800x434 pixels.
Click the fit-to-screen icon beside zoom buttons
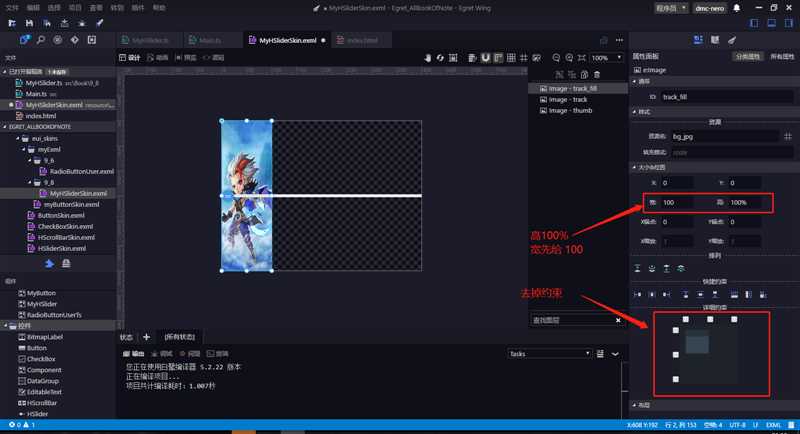(x=582, y=58)
